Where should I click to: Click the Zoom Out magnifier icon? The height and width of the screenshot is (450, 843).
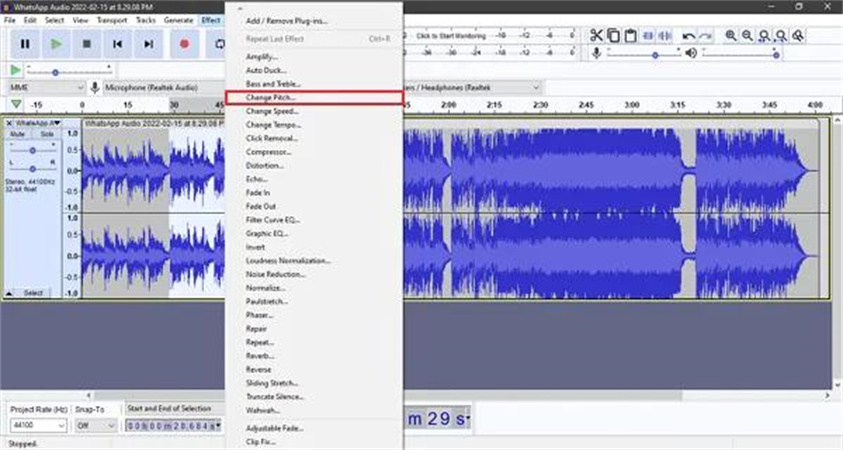click(x=748, y=36)
